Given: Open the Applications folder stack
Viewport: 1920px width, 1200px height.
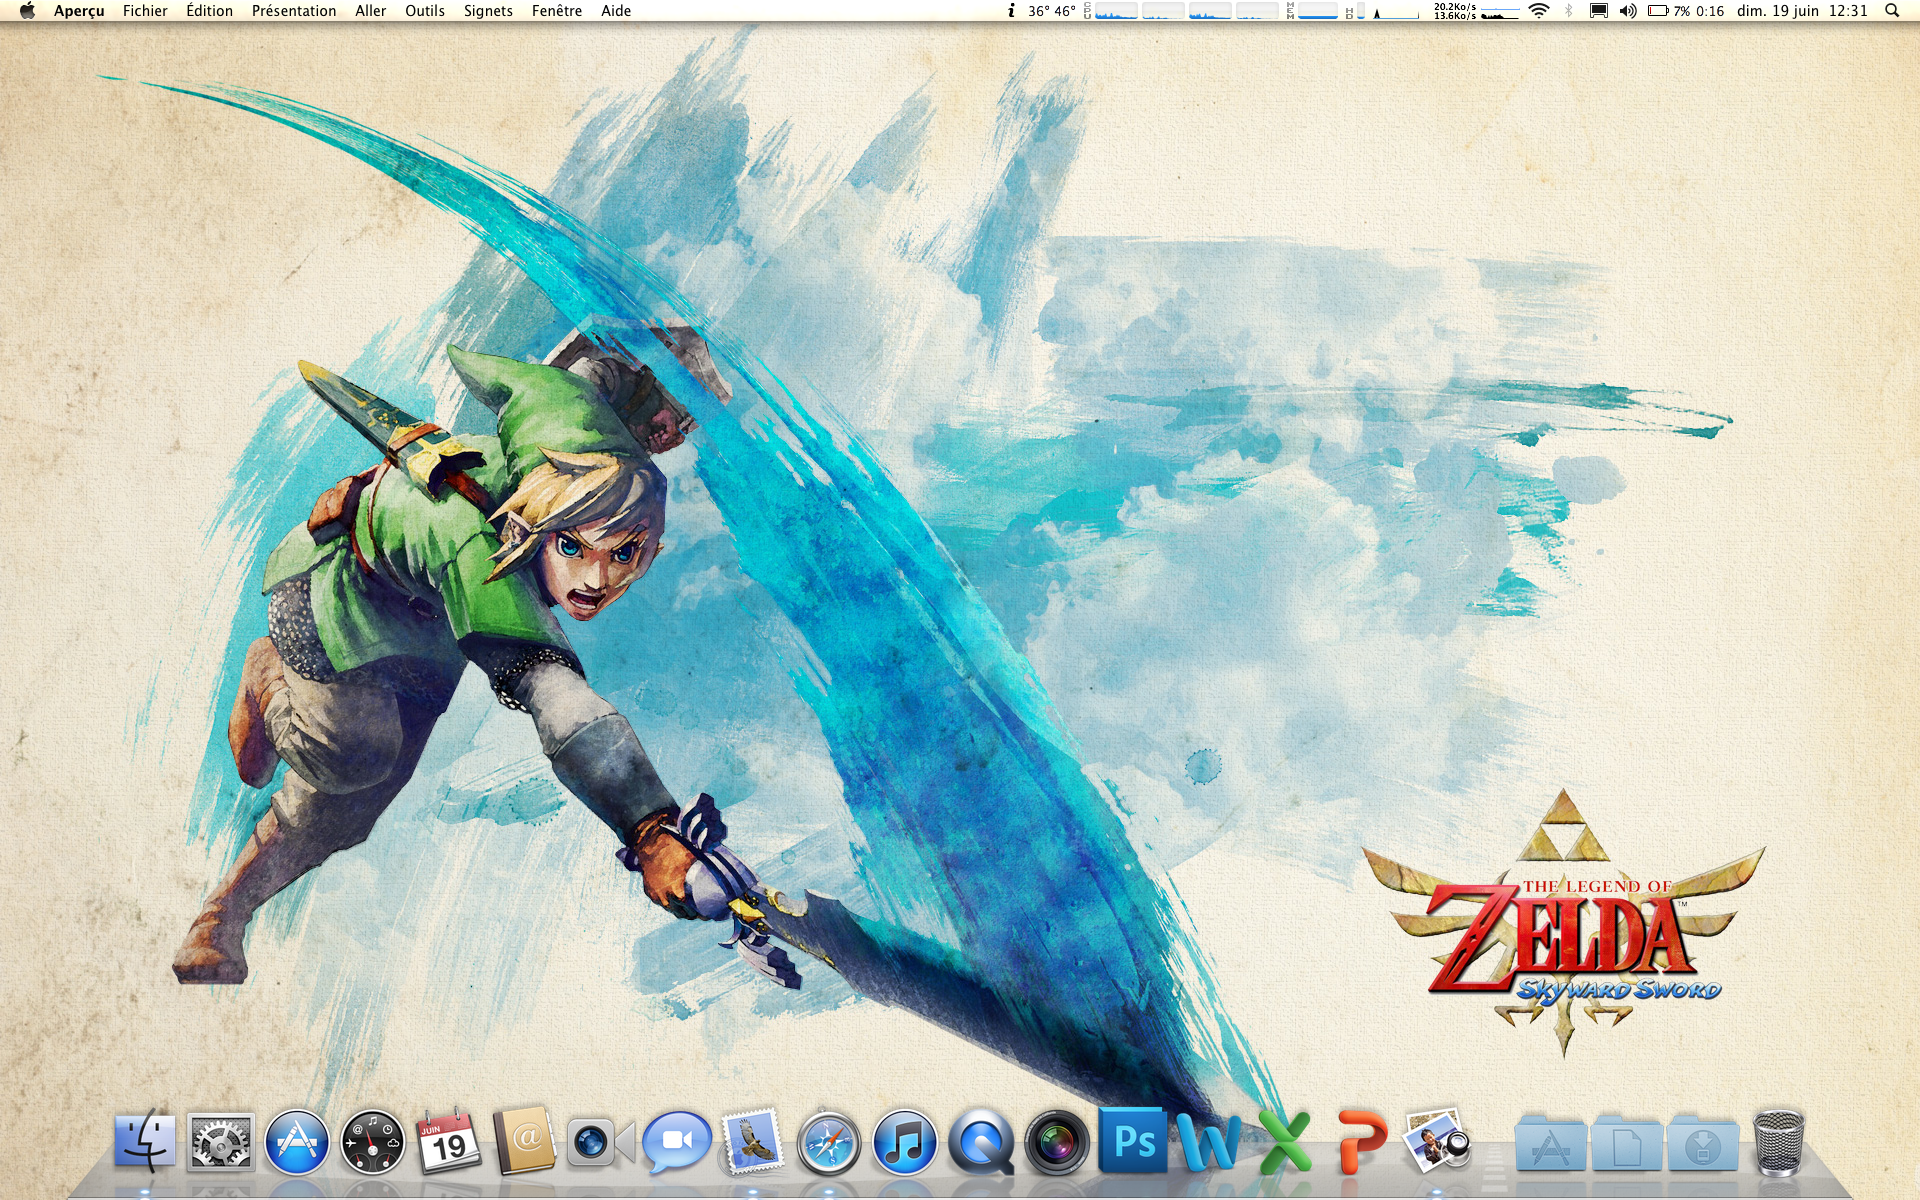Looking at the screenshot, I should (x=1550, y=1142).
